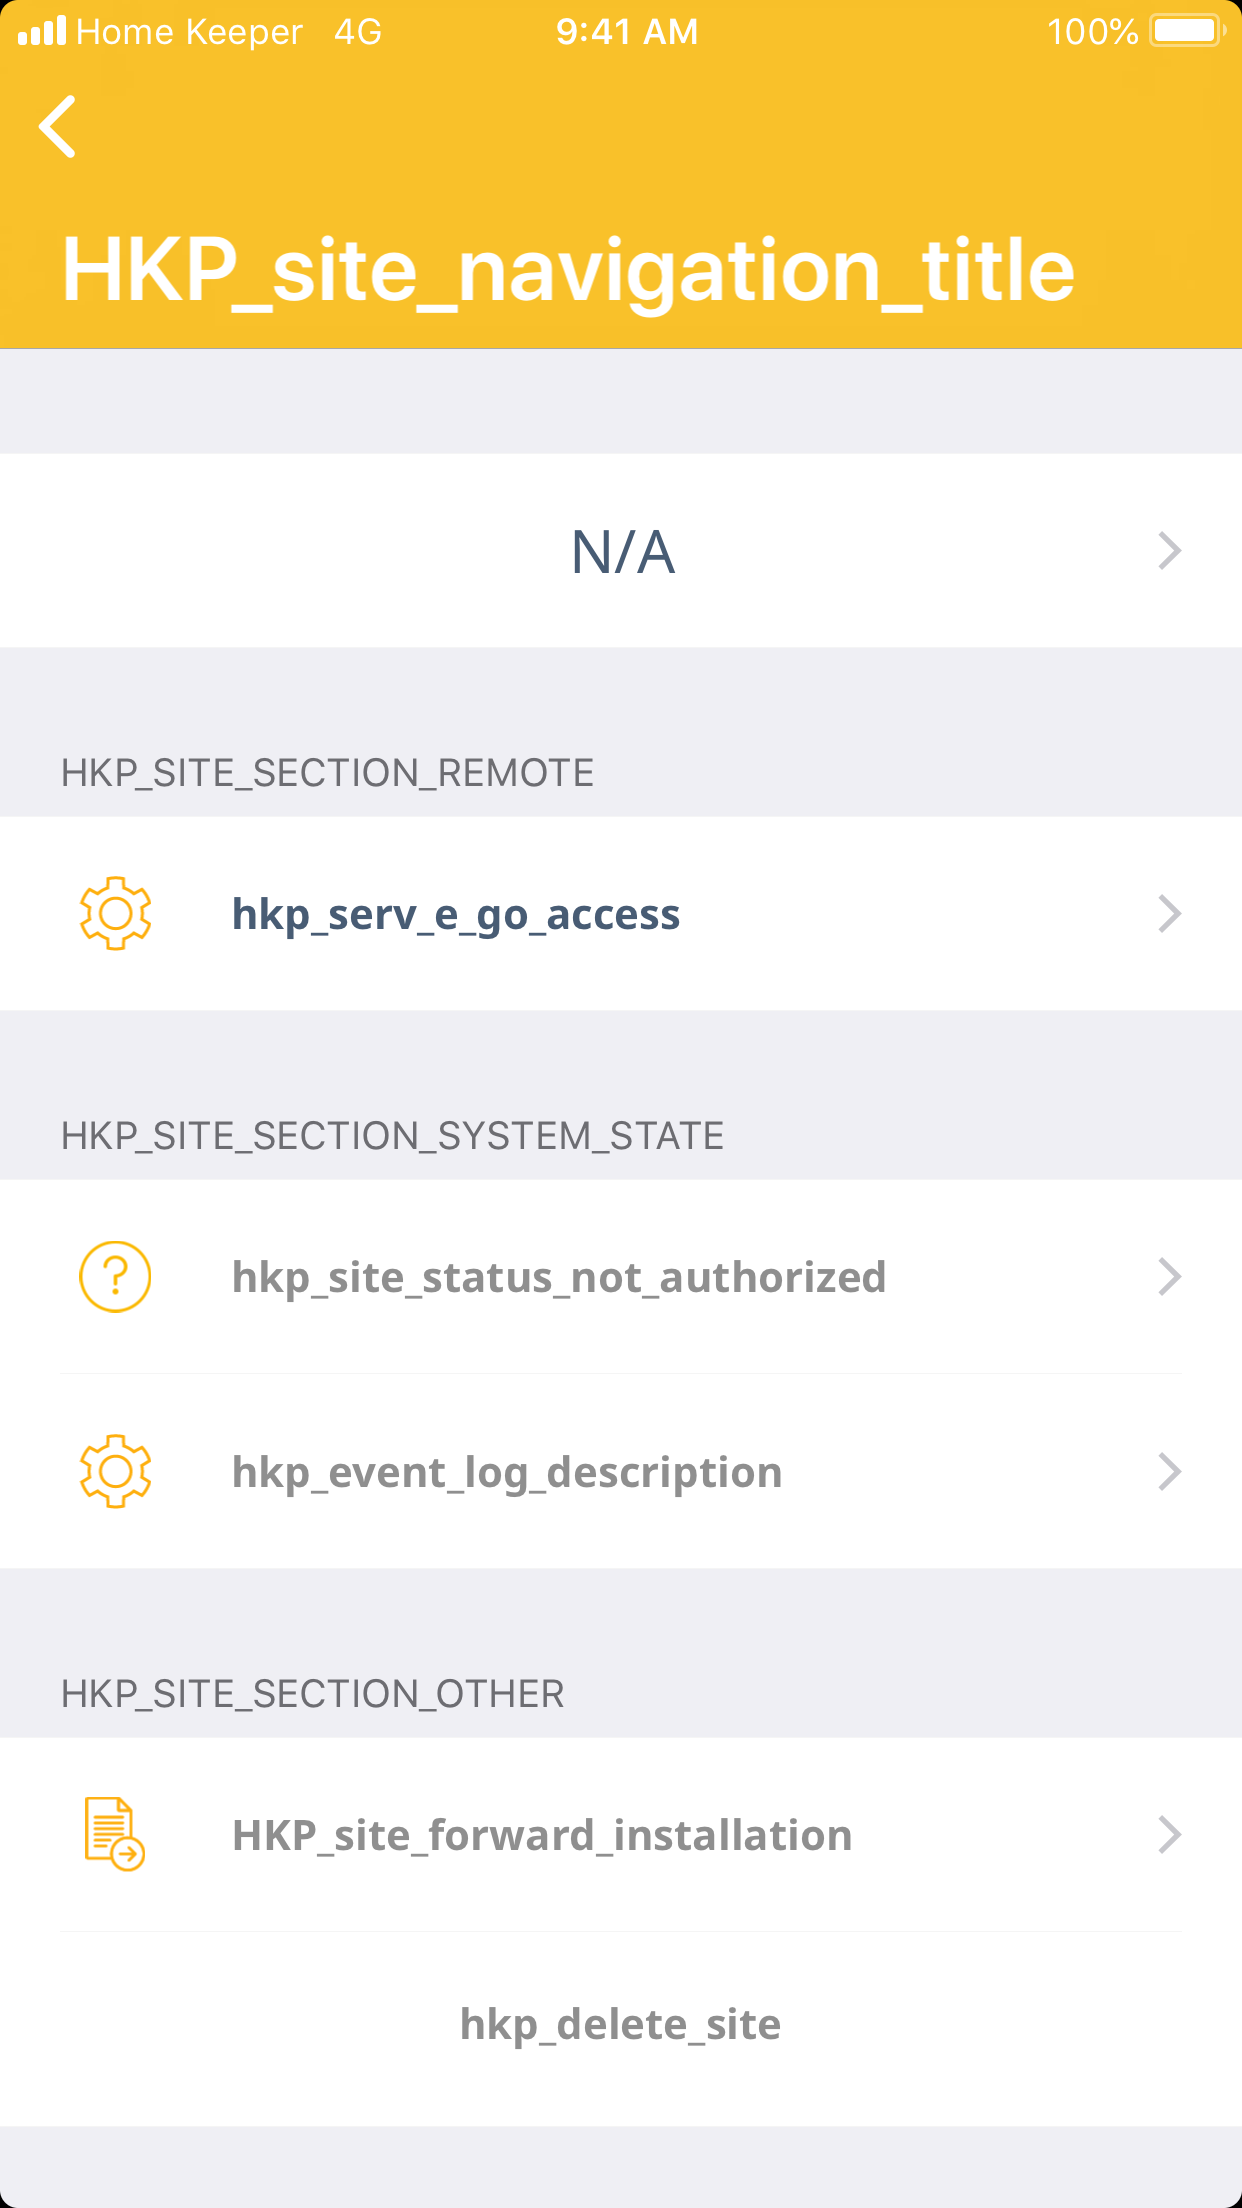
Task: Open chevron on hkp_event_log_description row
Action: (1169, 1472)
